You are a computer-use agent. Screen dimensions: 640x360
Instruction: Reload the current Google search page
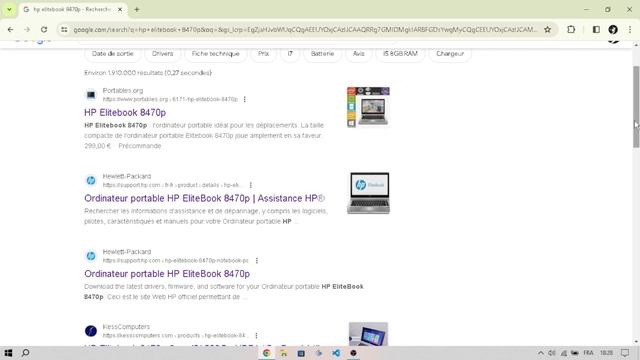[44, 29]
